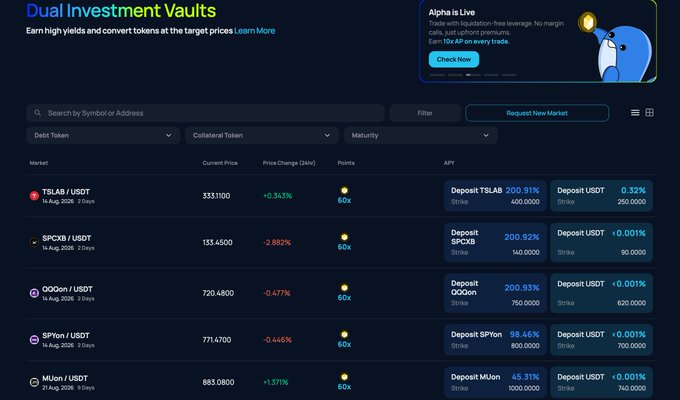Open the Debt Token dropdown
Viewport: 680px width, 400px height.
point(103,135)
